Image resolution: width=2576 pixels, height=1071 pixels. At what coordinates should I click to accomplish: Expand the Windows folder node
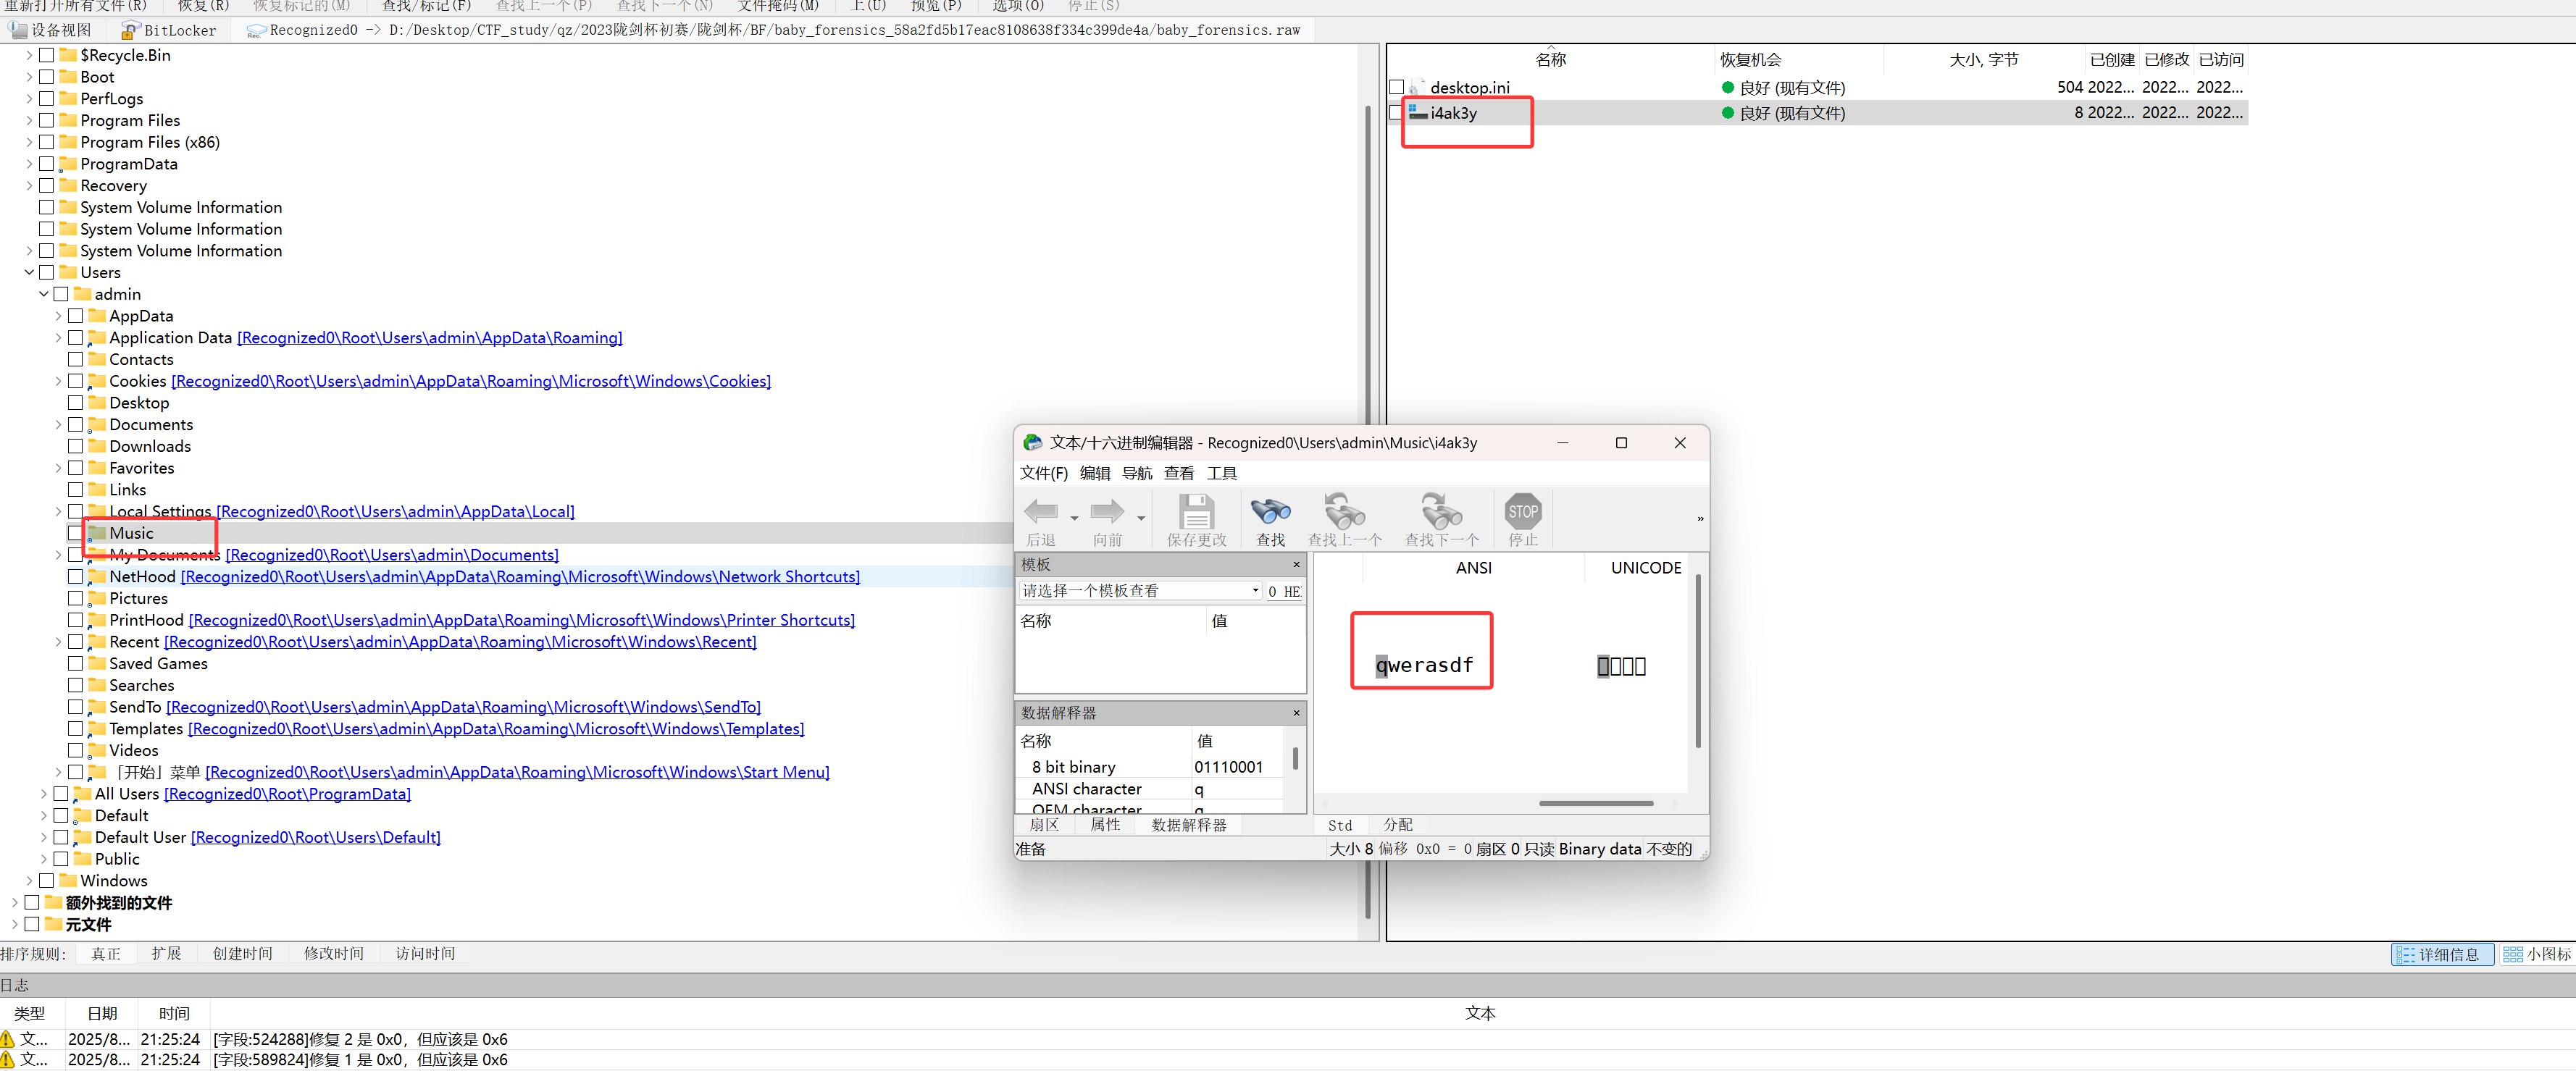29,881
